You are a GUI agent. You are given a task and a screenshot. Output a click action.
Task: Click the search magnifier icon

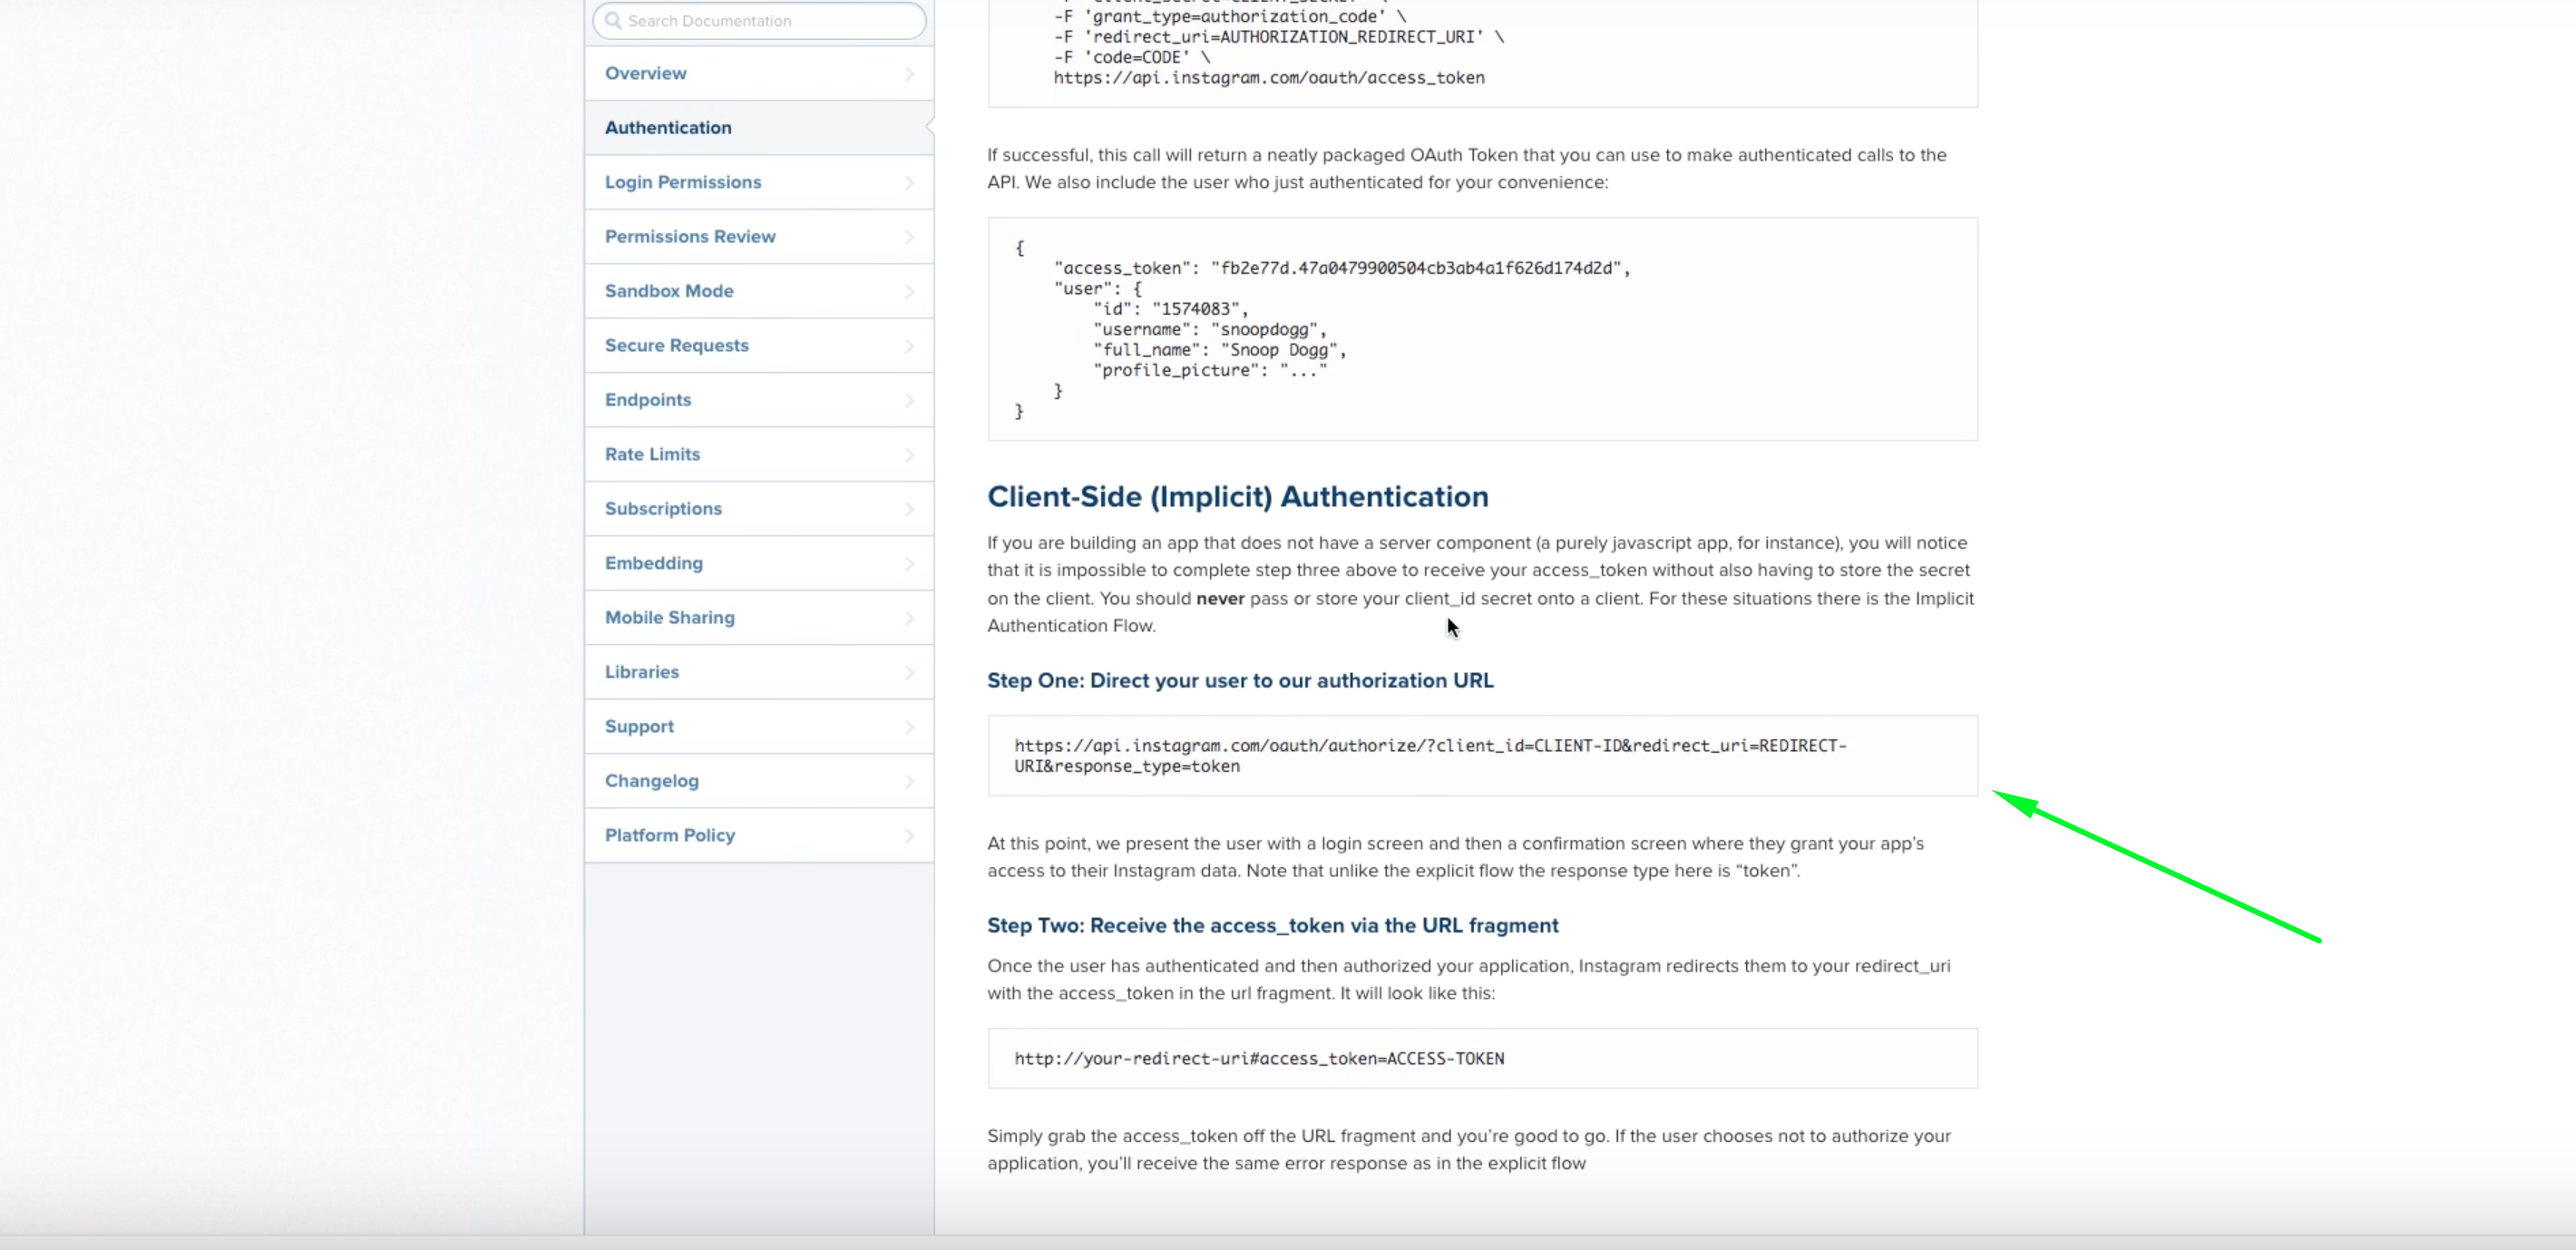614,20
